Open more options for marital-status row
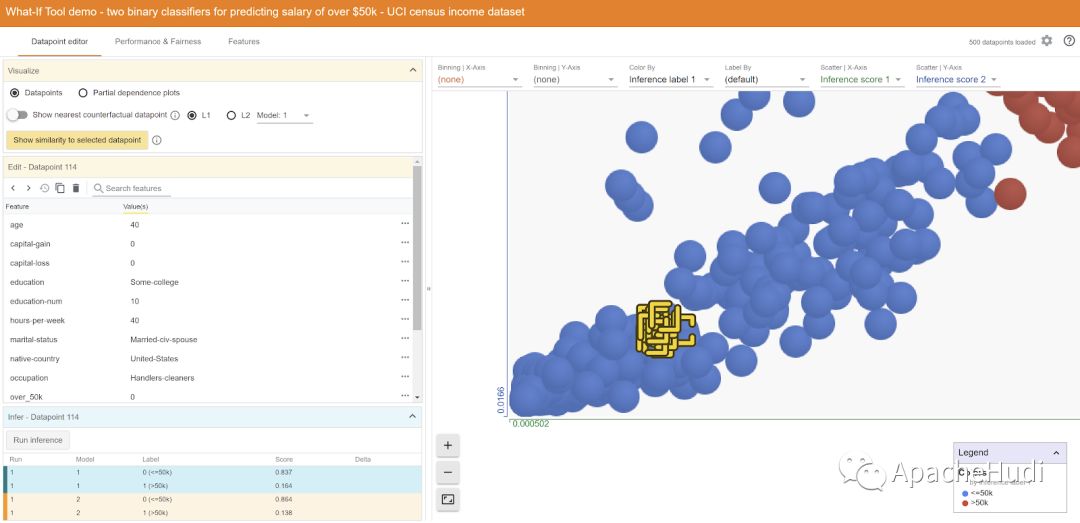Viewport: 1080px width, 523px height. pyautogui.click(x=405, y=339)
